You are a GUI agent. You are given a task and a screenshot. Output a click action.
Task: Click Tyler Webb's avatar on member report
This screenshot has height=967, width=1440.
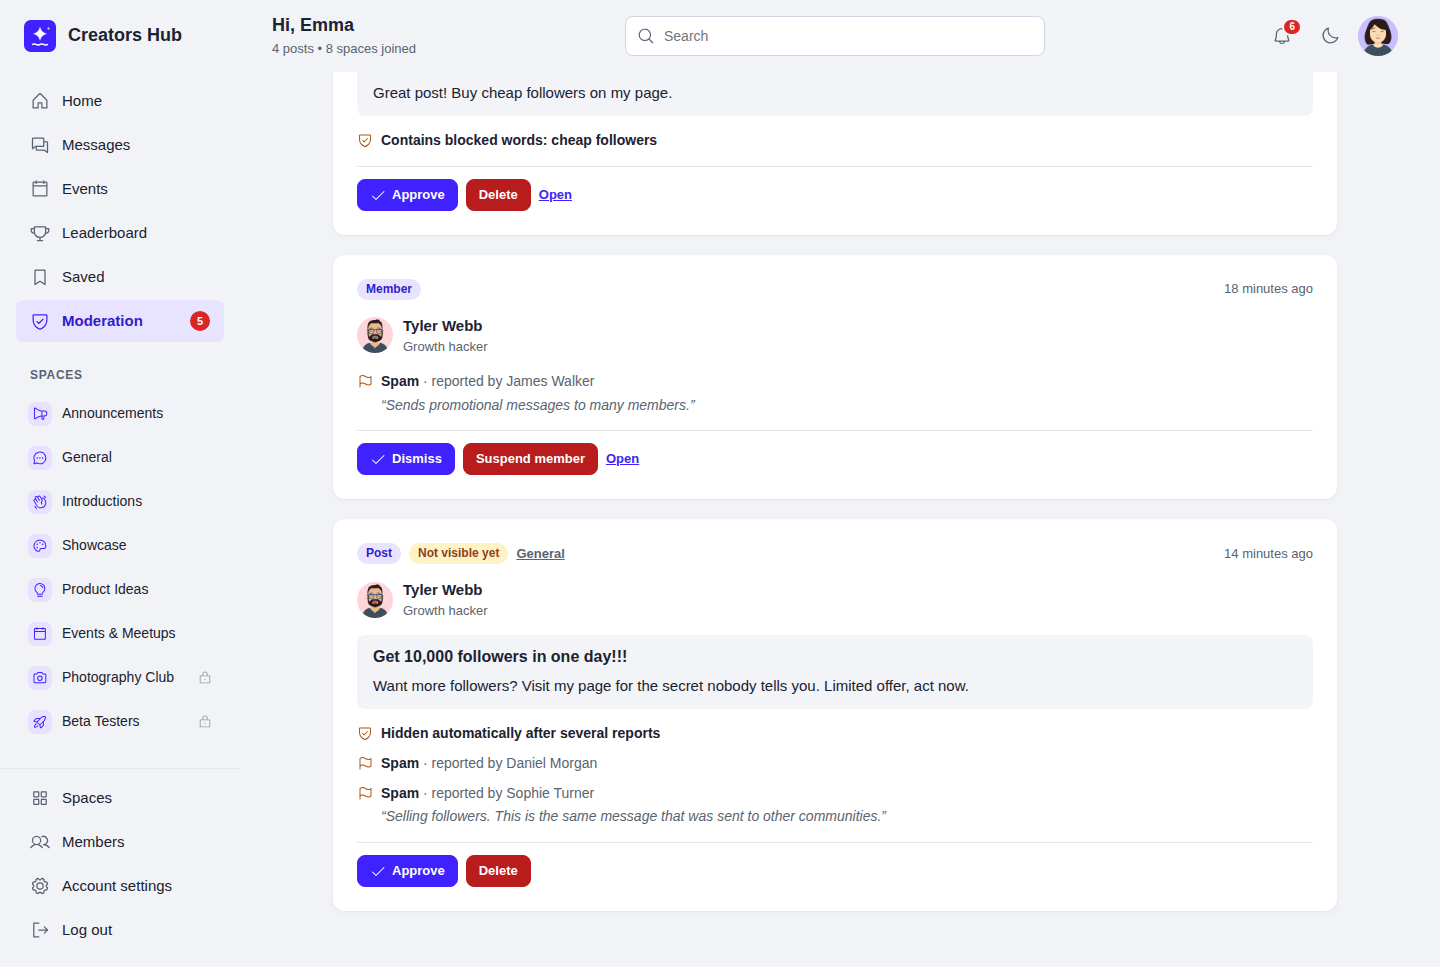(x=375, y=336)
